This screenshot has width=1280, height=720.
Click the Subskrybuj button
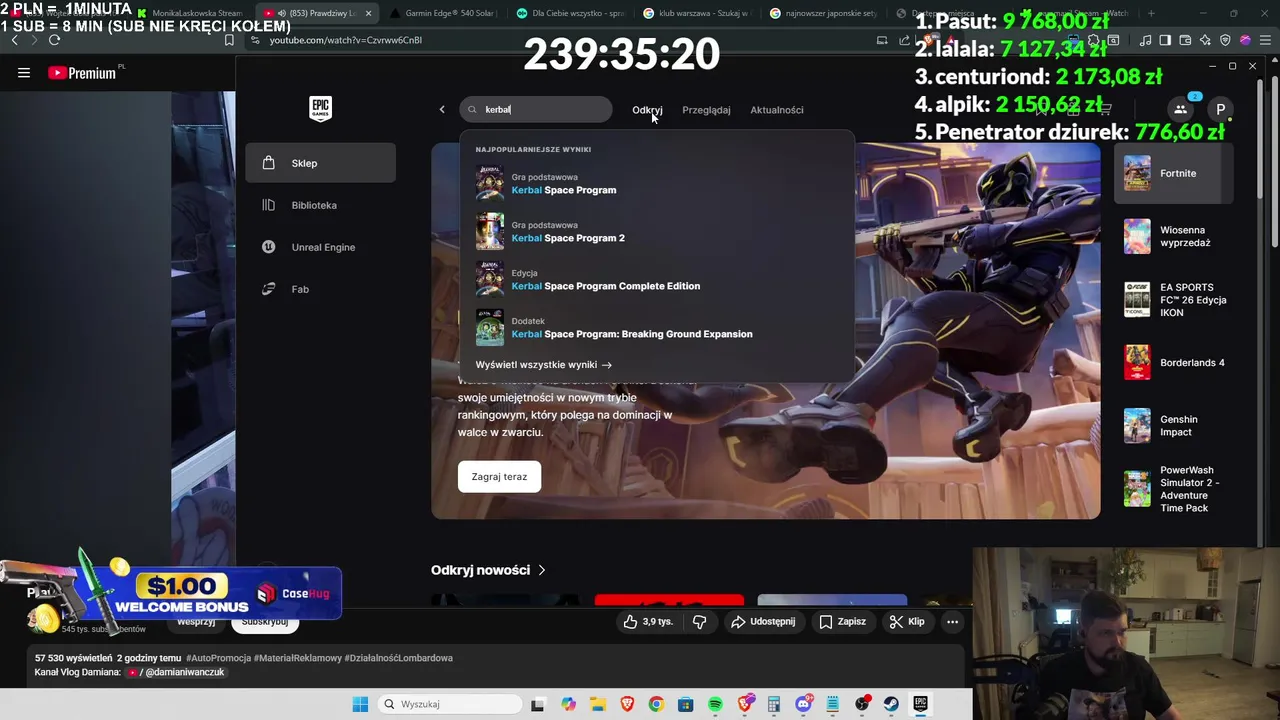point(265,622)
